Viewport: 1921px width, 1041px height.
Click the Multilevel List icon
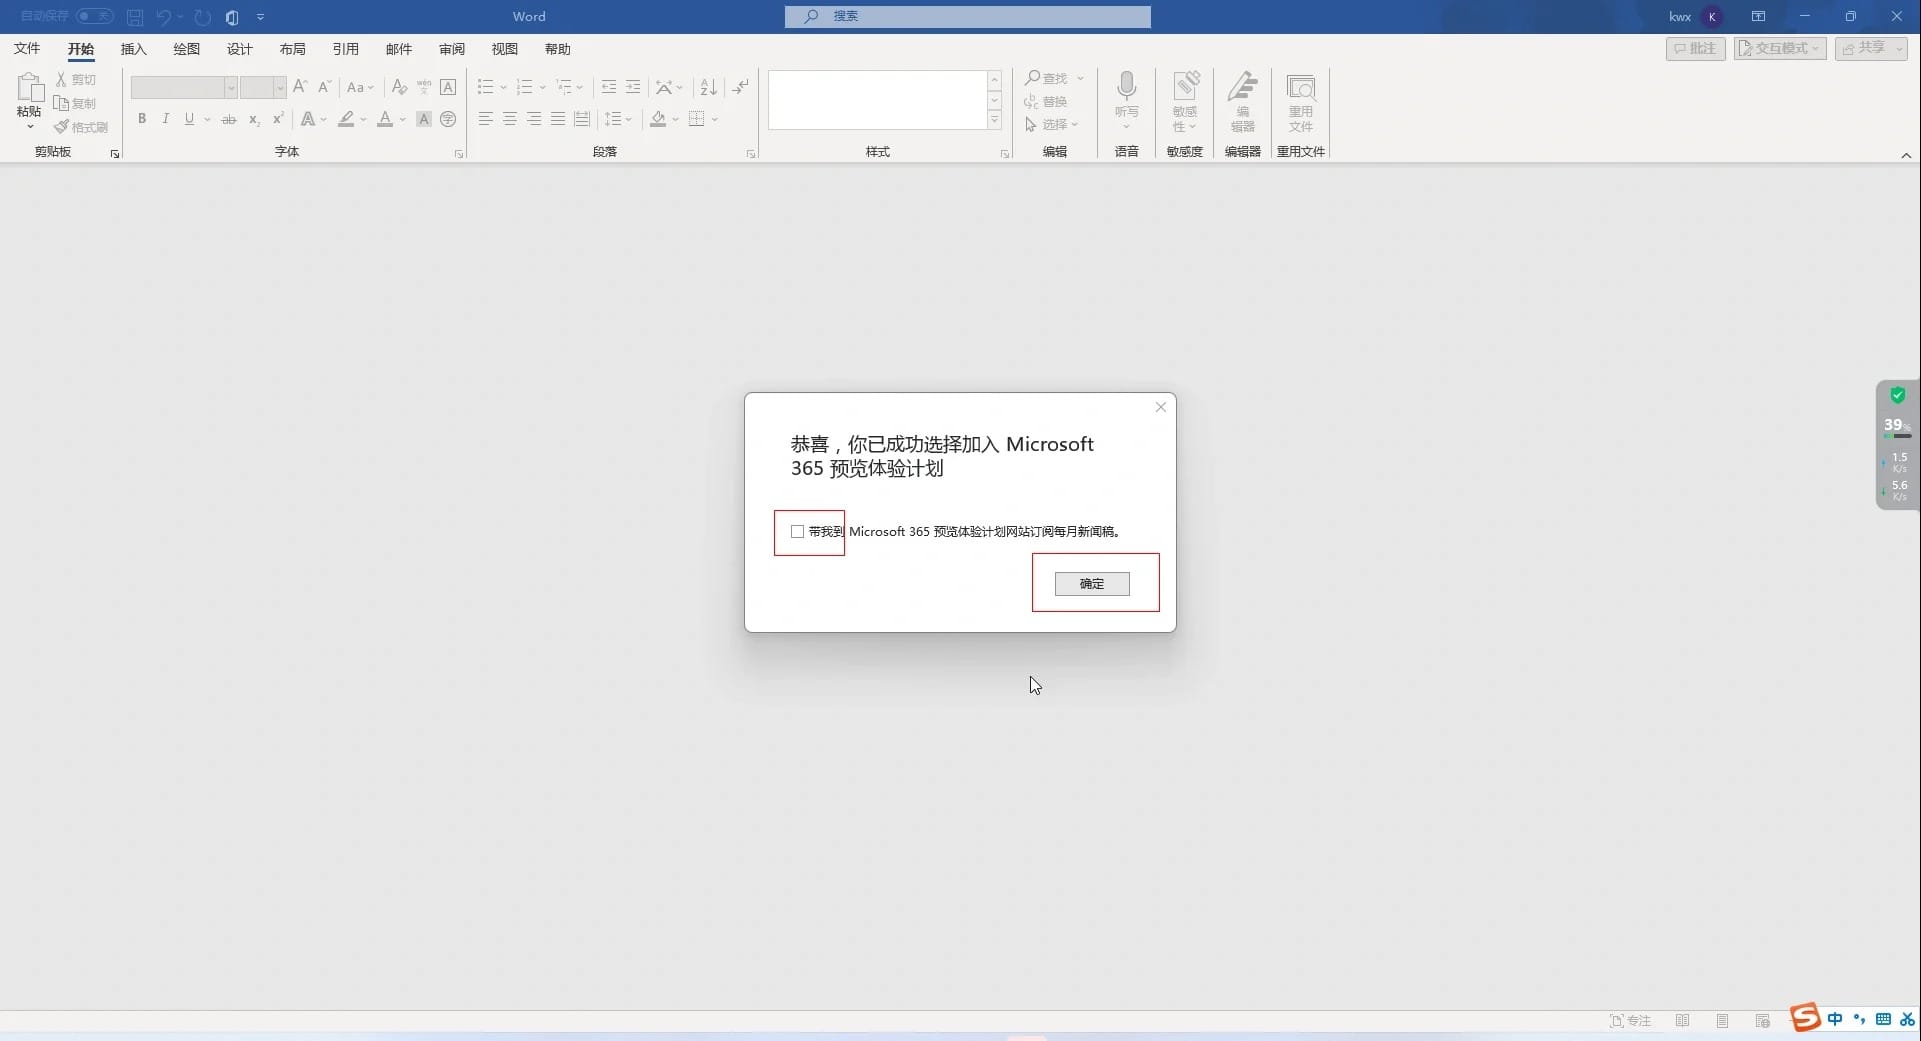(x=564, y=87)
